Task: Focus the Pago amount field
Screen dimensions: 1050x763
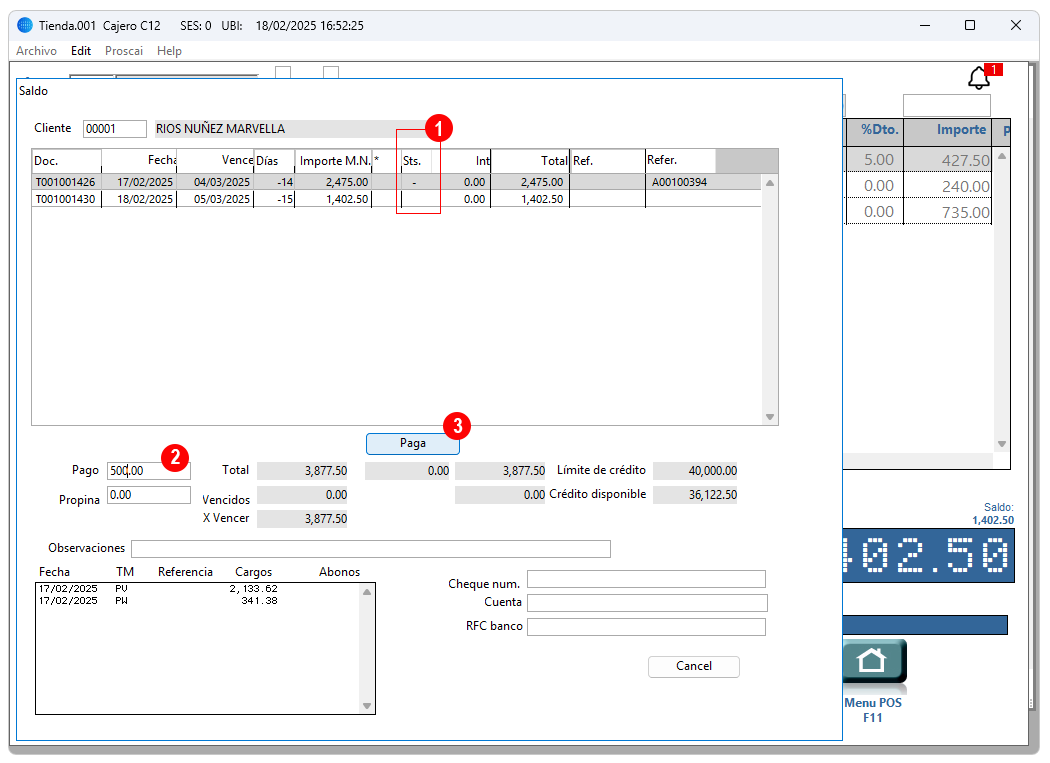Action: click(x=149, y=471)
